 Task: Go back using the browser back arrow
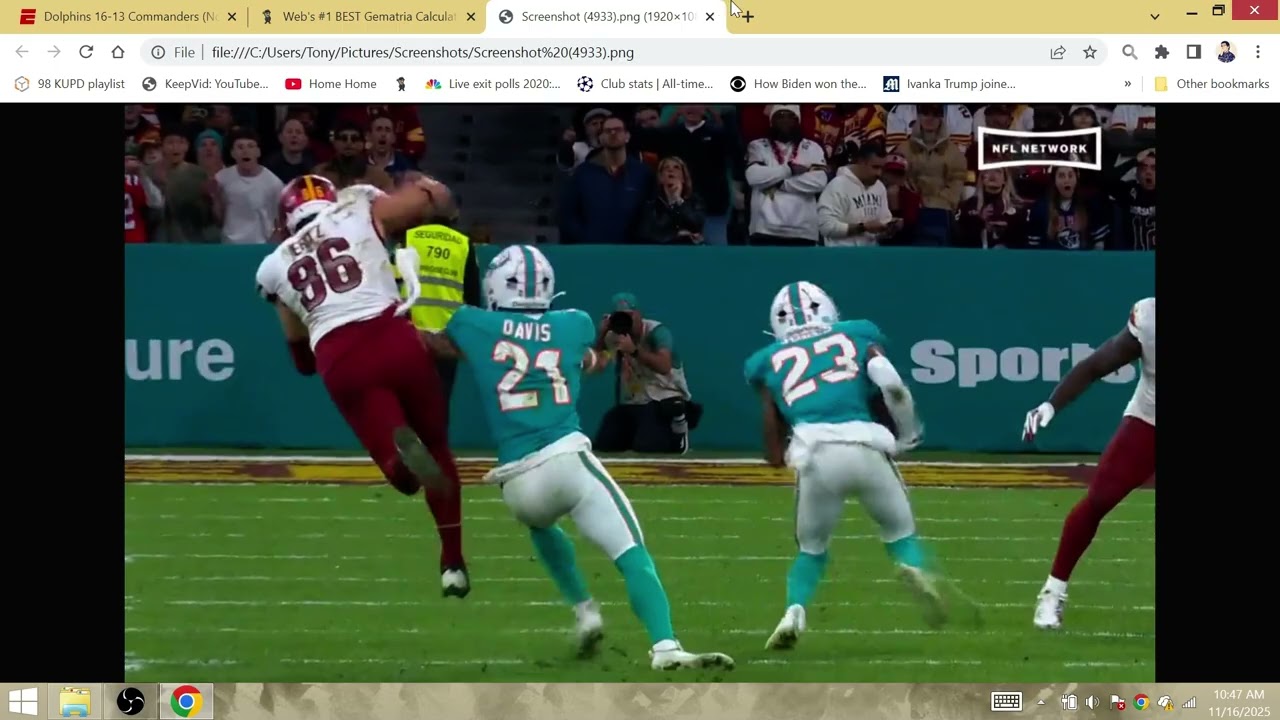tap(22, 52)
